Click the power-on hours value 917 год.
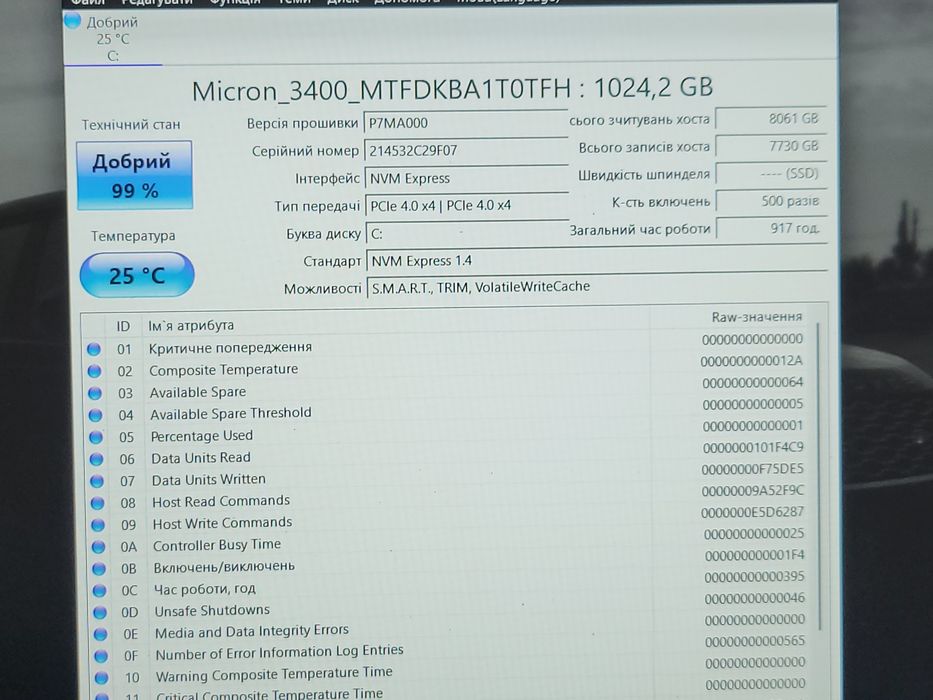Screen dimensions: 933x700 click(x=772, y=228)
